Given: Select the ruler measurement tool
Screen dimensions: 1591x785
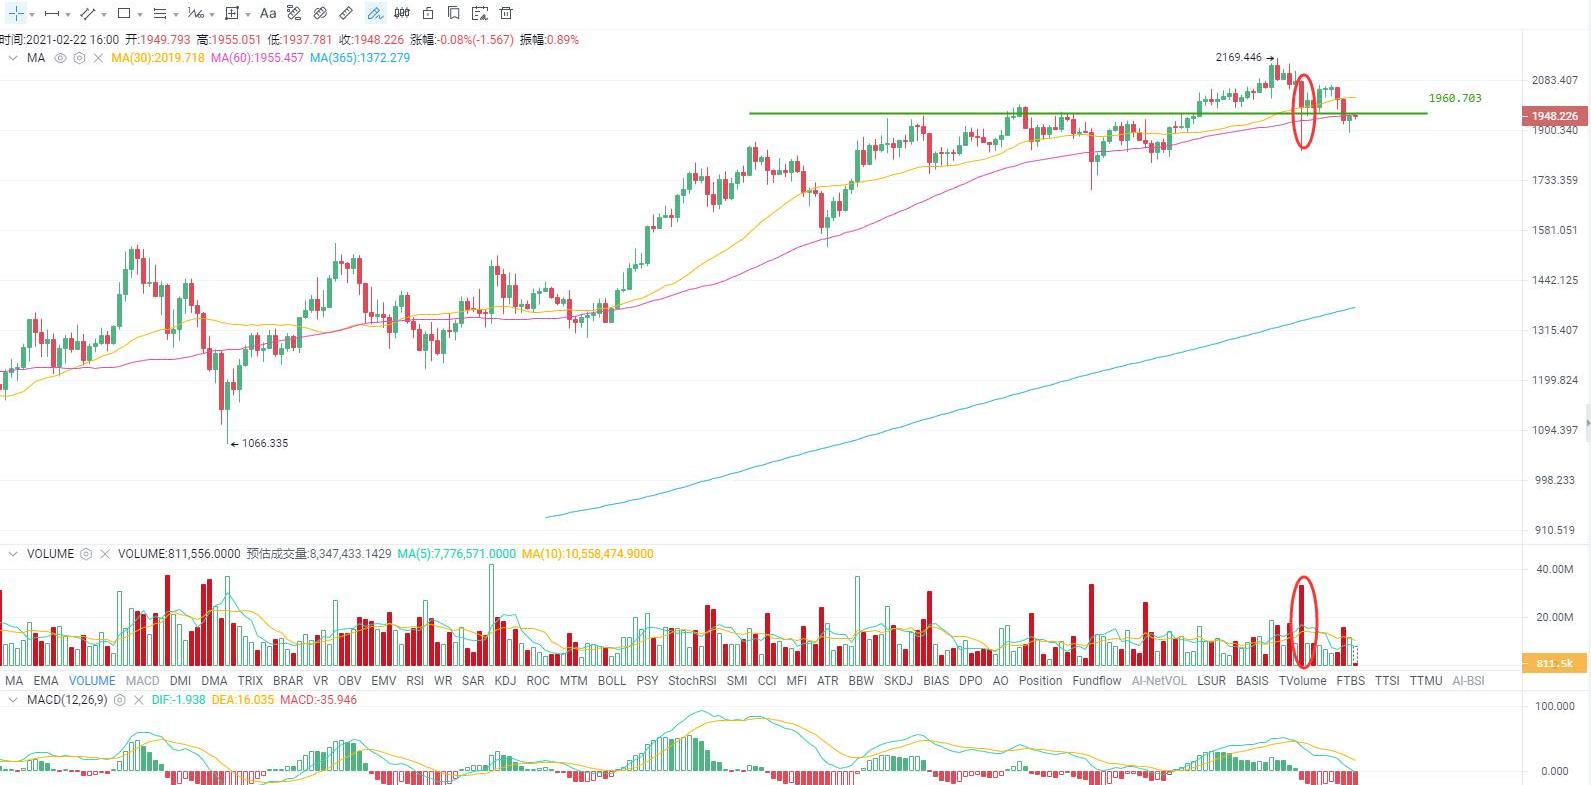Looking at the screenshot, I should [x=346, y=13].
